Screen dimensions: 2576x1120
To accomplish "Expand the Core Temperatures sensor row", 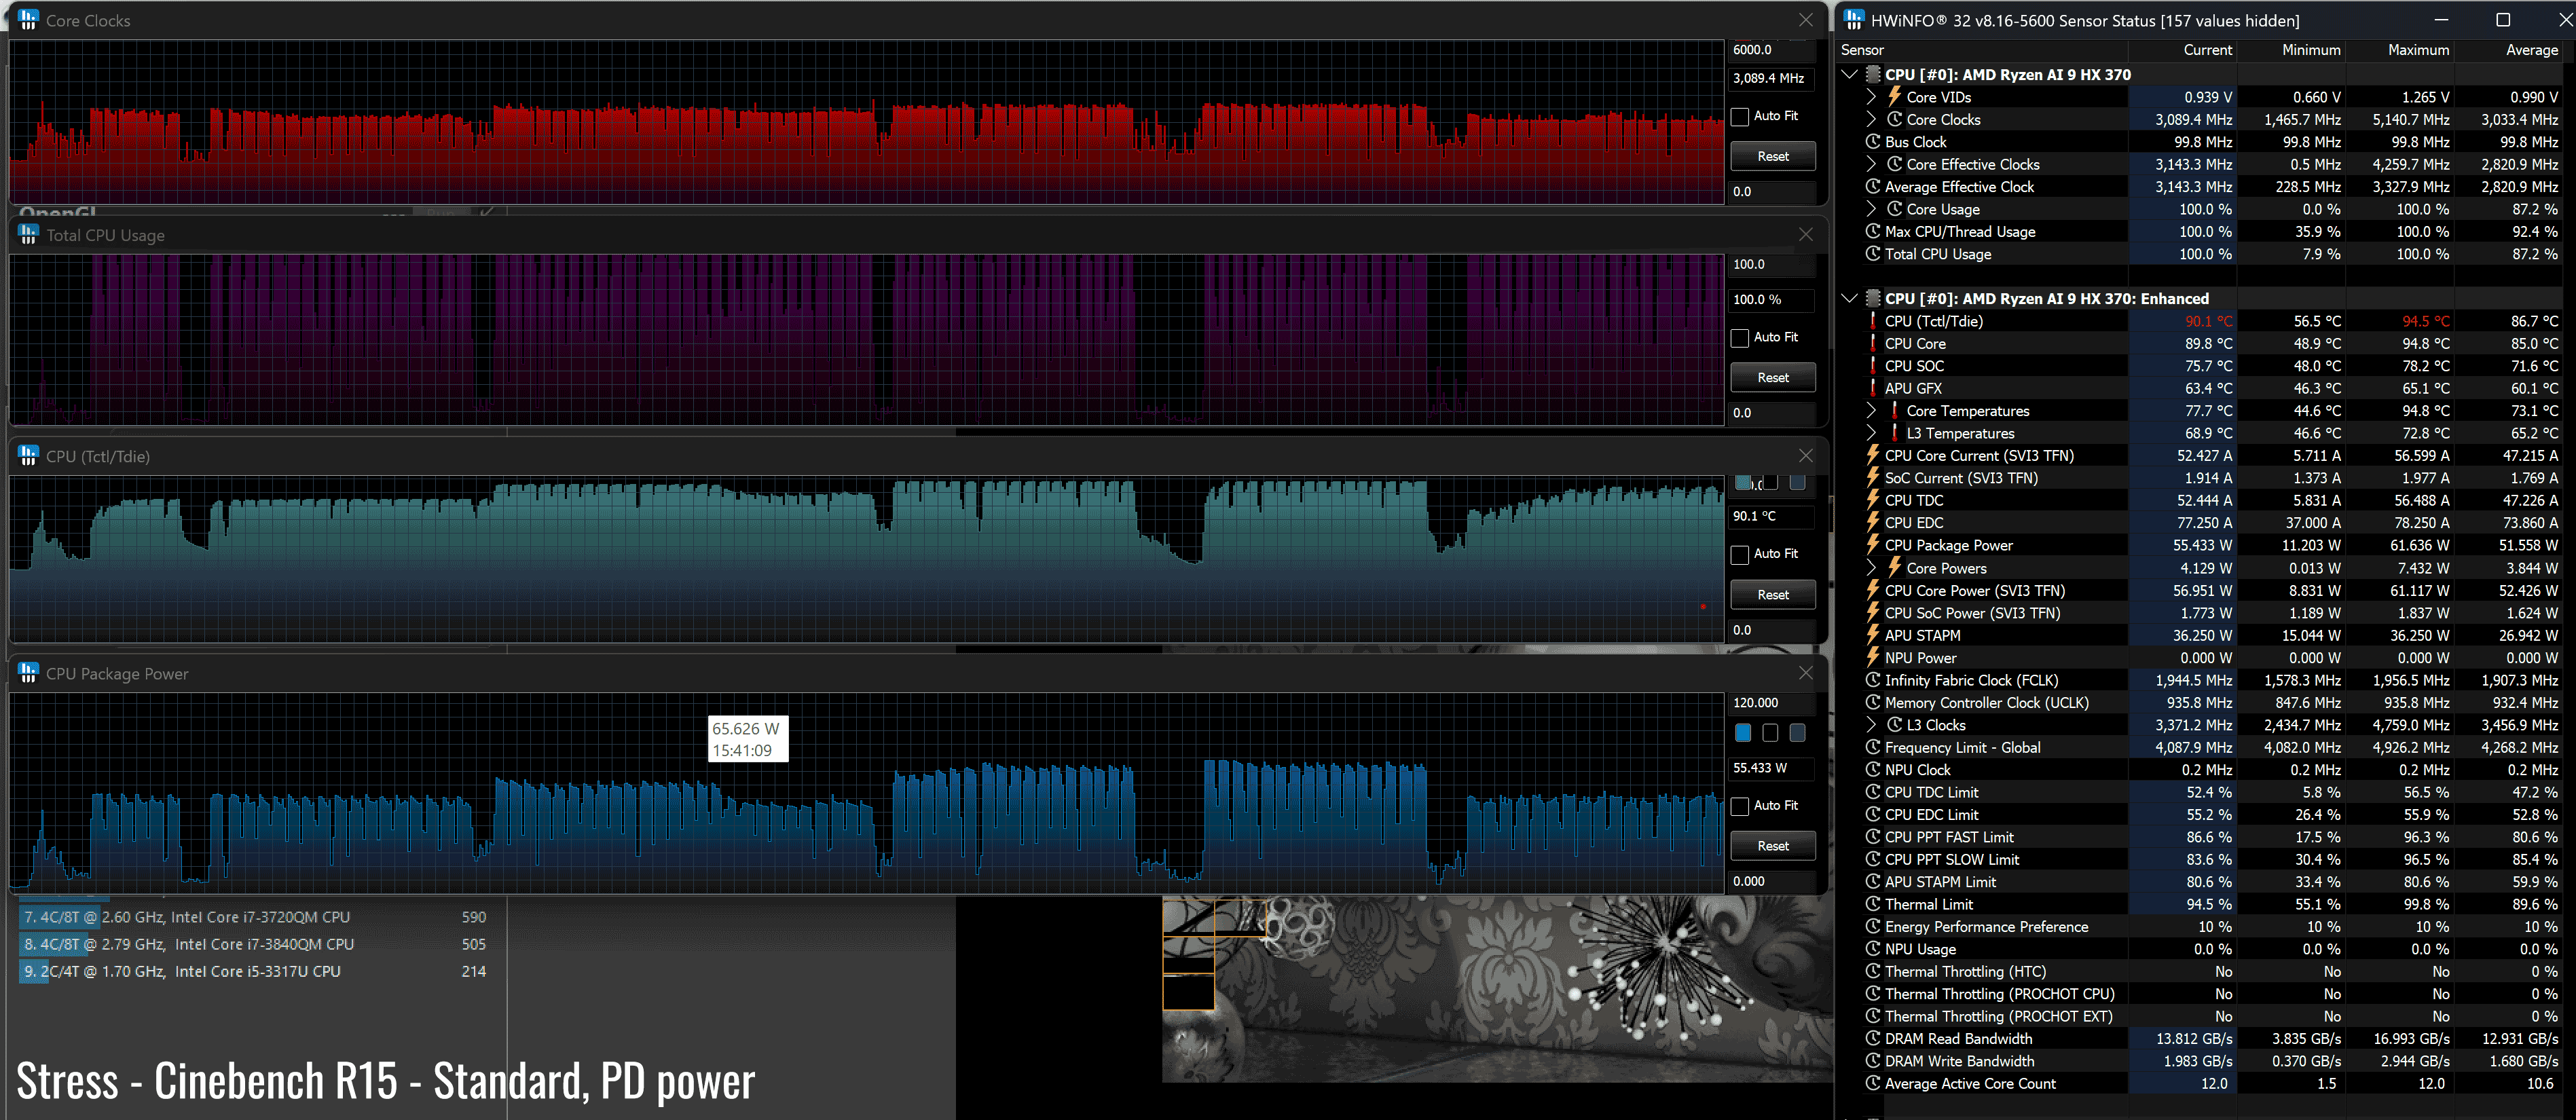I will click(1871, 410).
